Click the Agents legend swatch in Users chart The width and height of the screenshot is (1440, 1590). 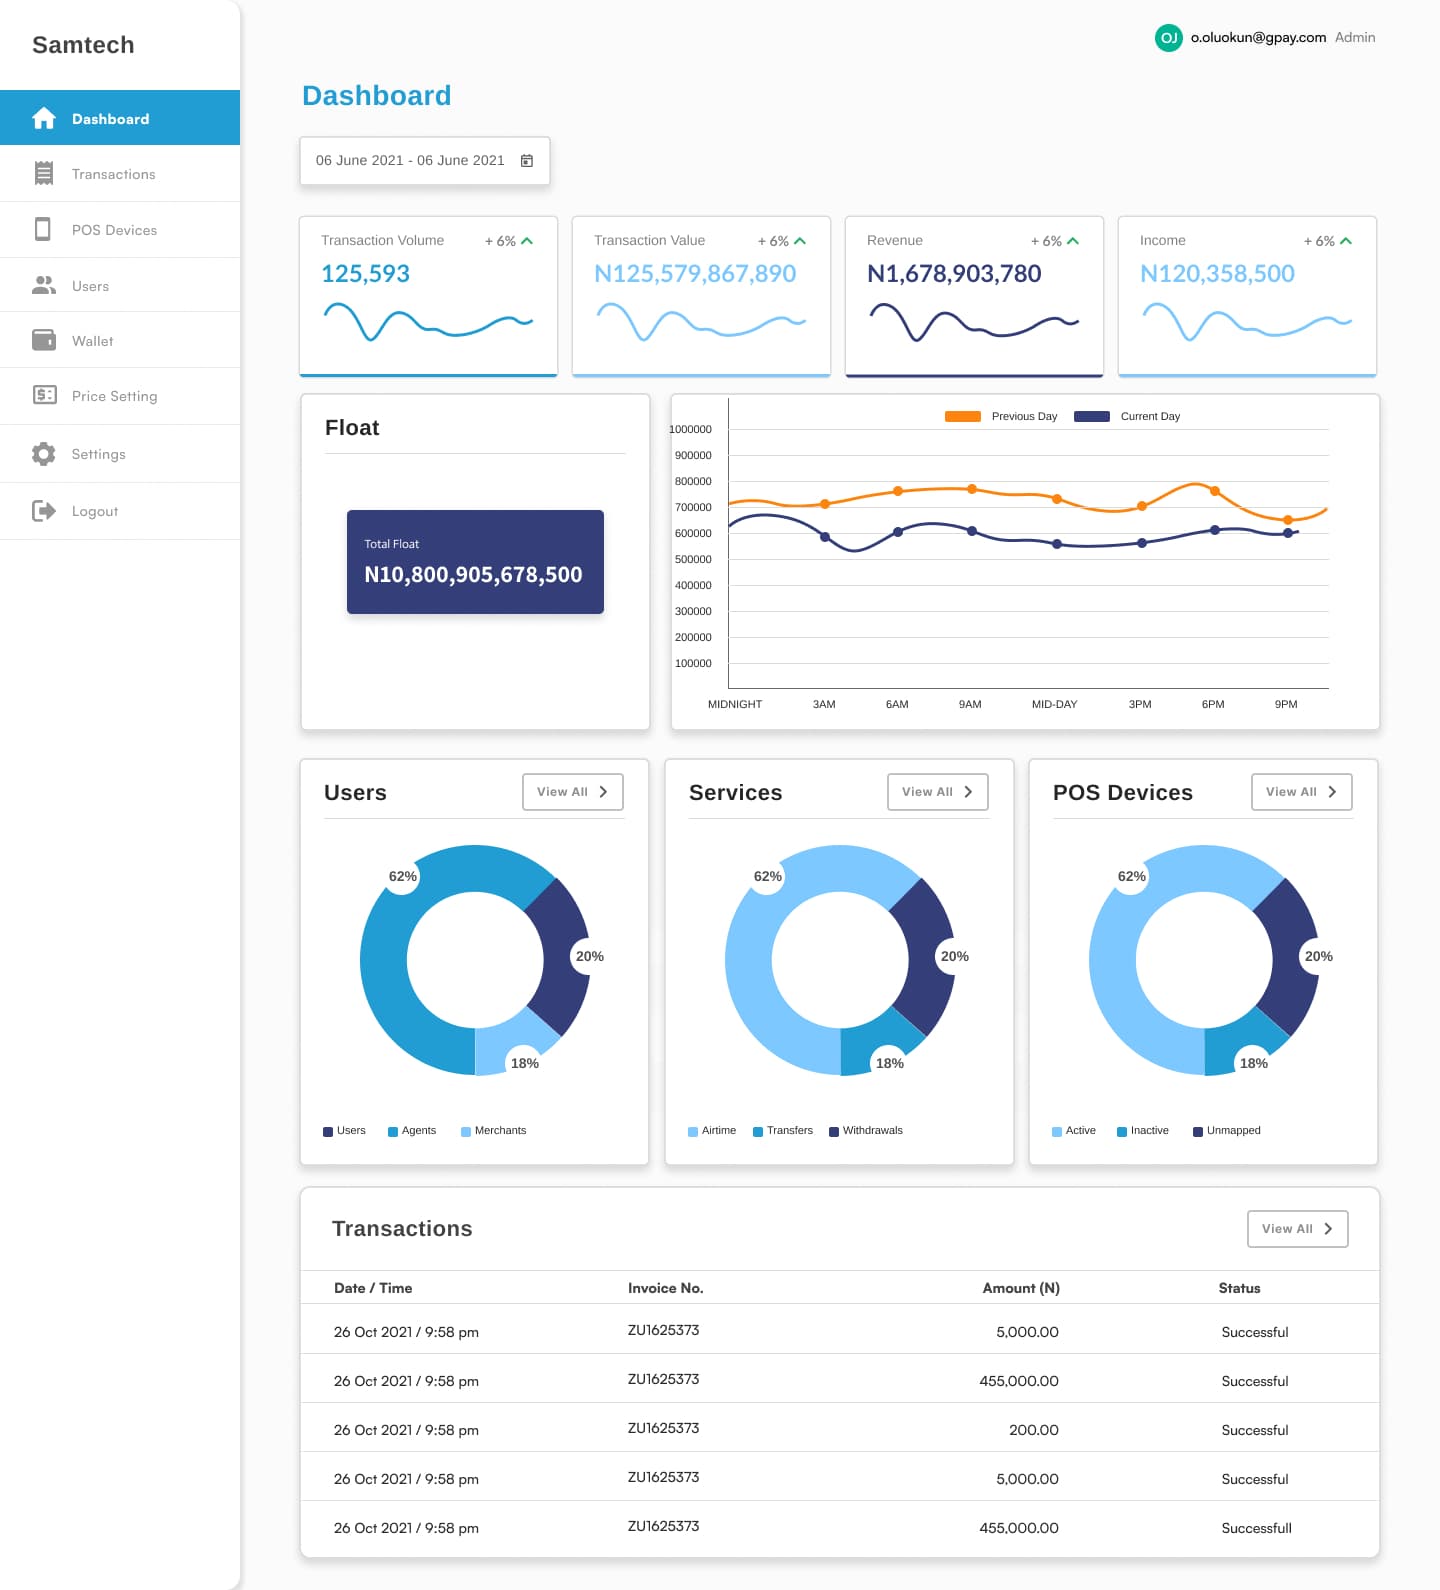[x=393, y=1132]
